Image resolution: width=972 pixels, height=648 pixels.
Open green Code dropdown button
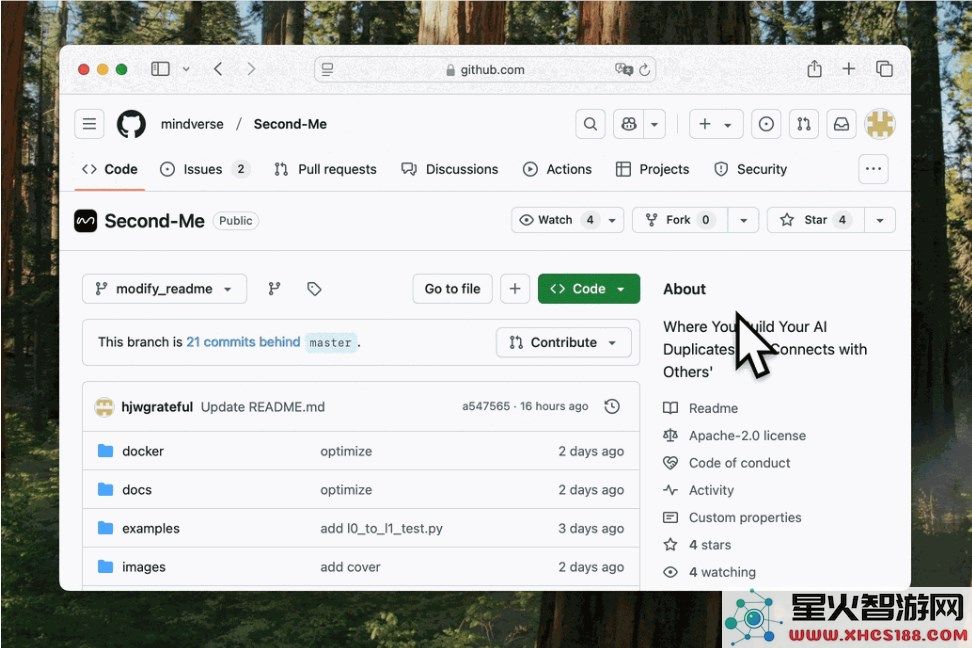click(x=589, y=289)
